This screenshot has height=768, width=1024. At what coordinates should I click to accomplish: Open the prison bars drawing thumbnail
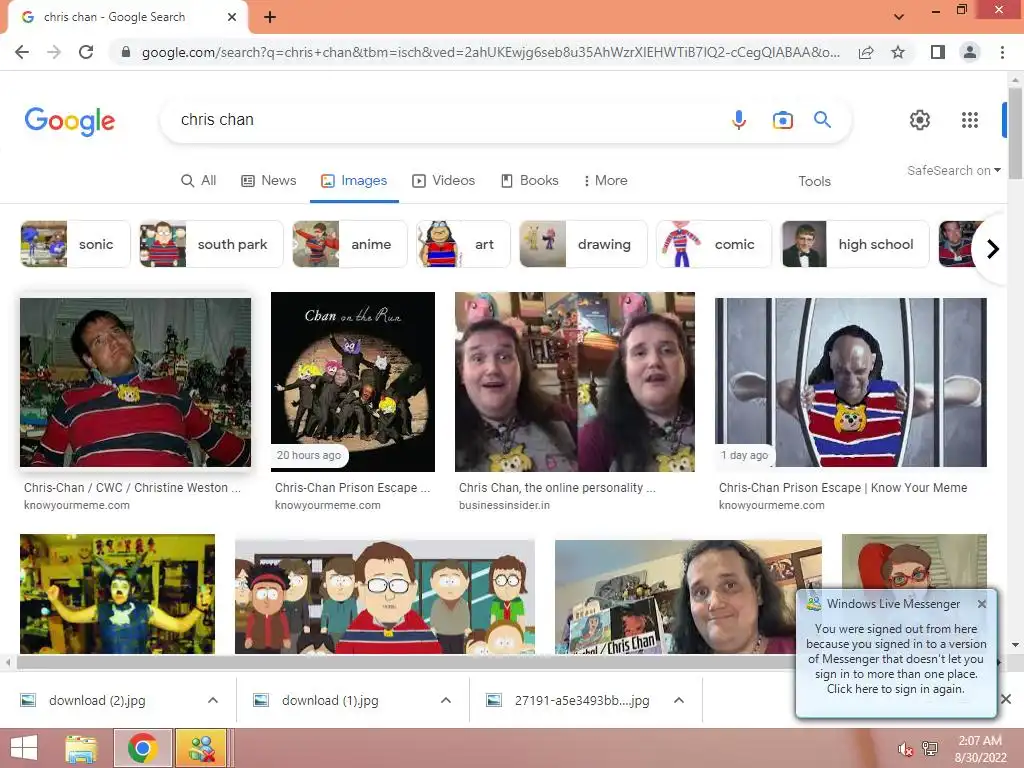point(850,382)
